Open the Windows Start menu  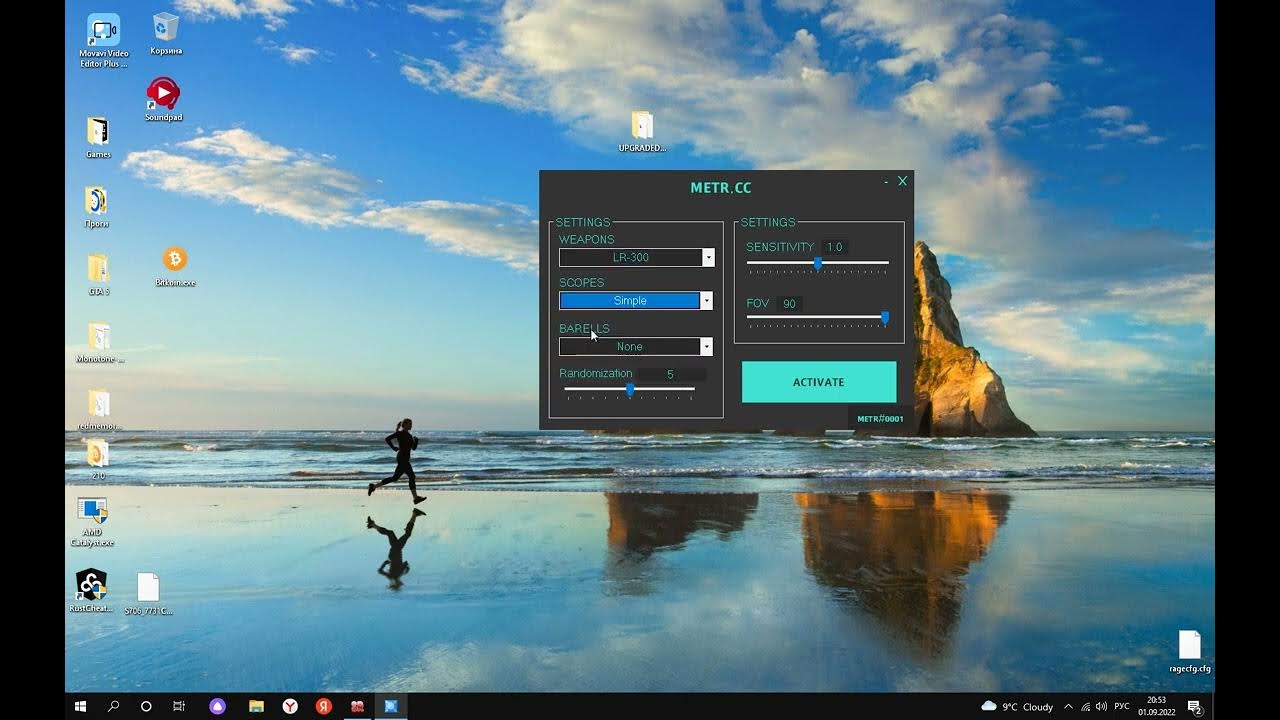pos(81,706)
